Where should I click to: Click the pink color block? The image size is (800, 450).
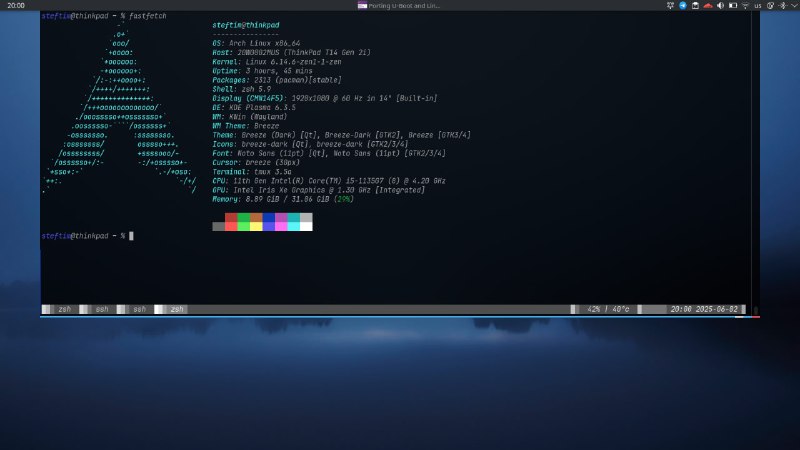click(281, 227)
